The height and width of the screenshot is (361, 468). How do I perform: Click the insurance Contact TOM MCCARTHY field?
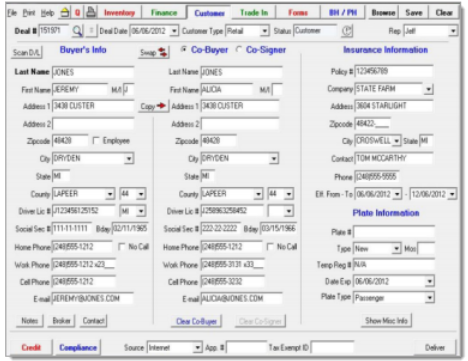tap(393, 158)
